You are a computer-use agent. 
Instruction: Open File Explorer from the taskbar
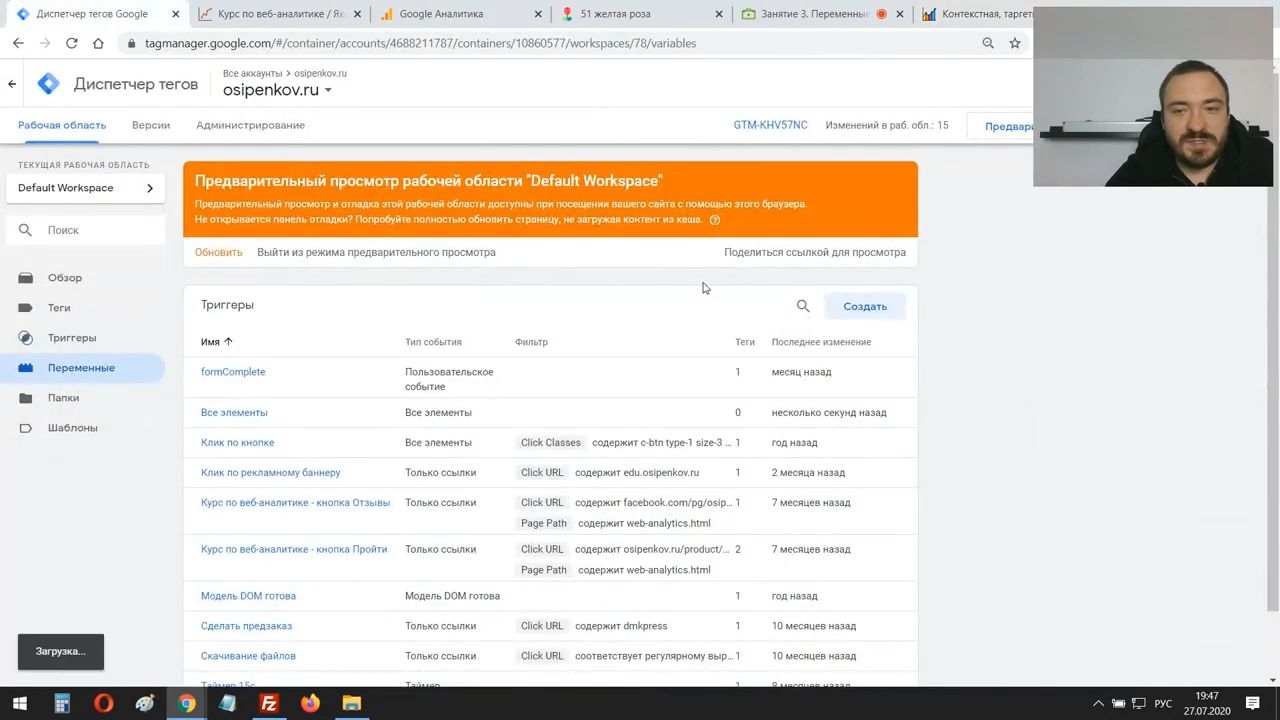point(351,703)
